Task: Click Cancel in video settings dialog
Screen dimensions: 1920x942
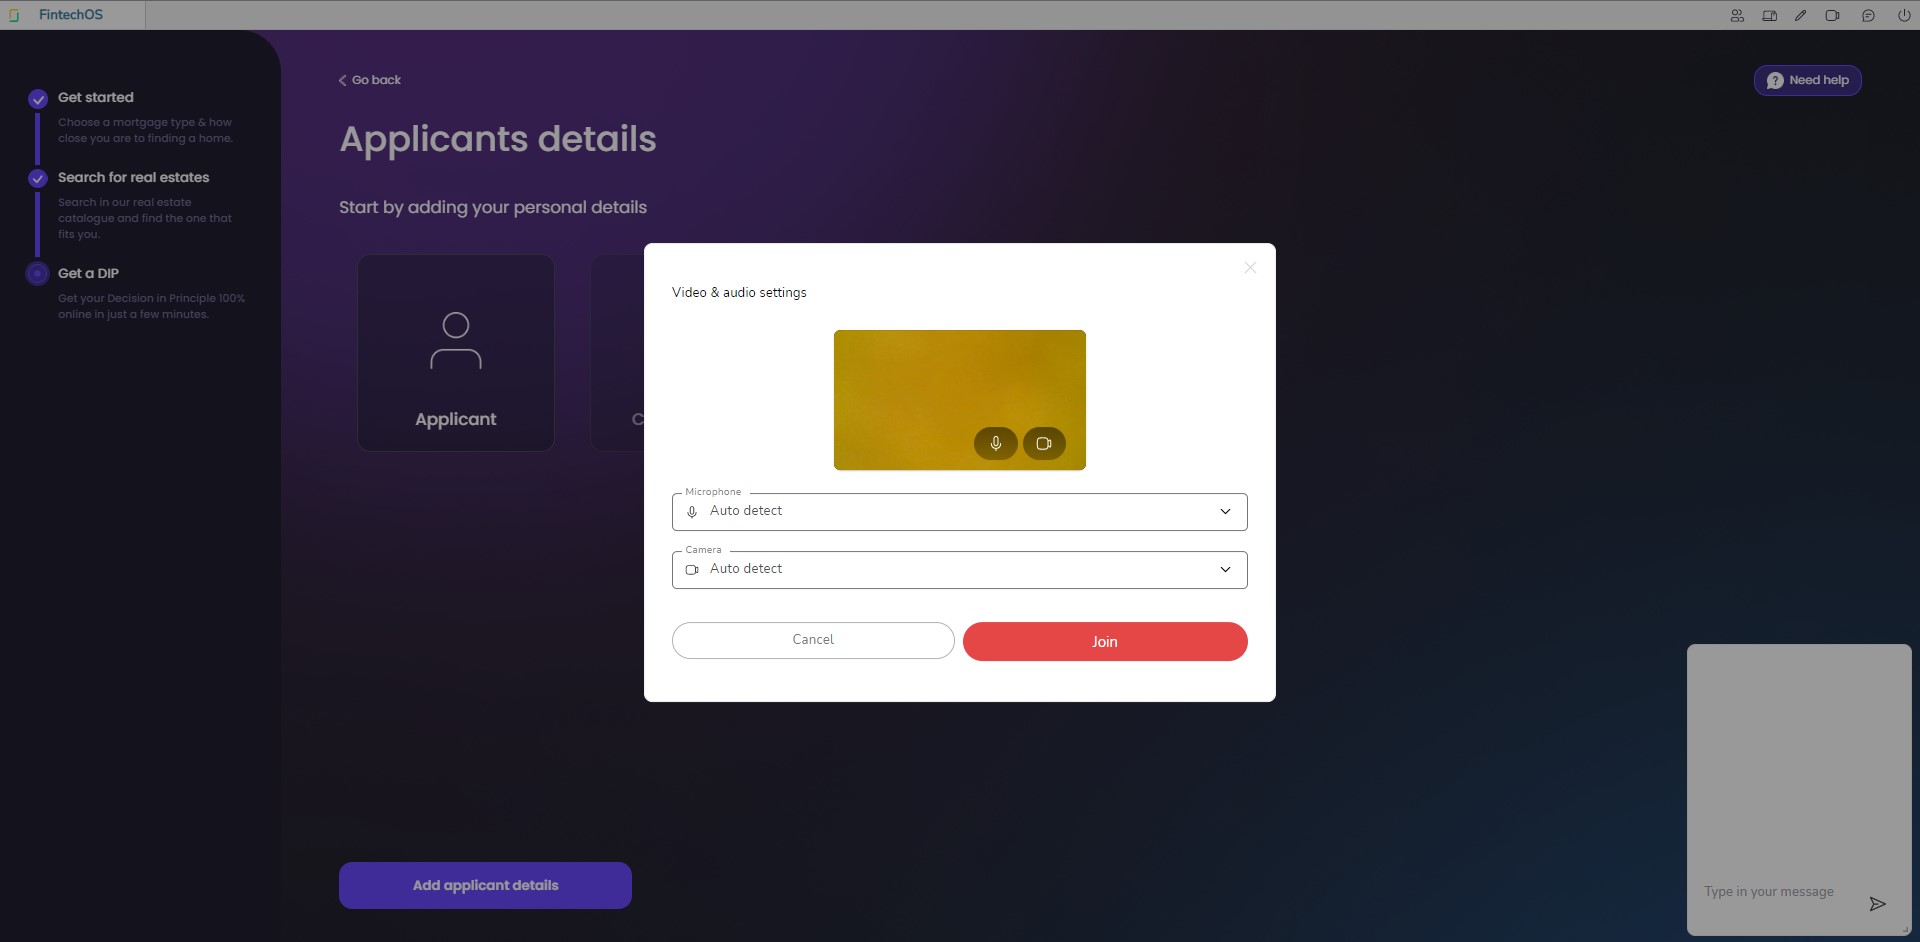Action: (x=812, y=640)
